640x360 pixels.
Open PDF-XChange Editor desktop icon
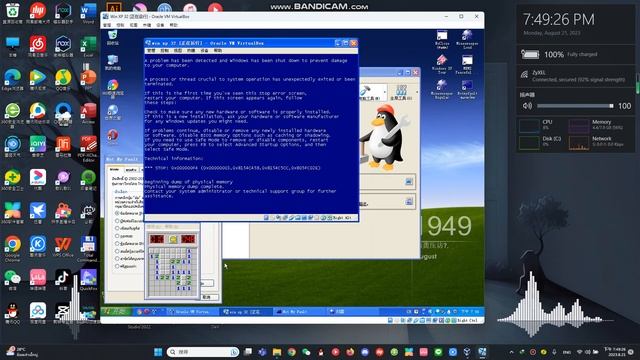[x=88, y=148]
